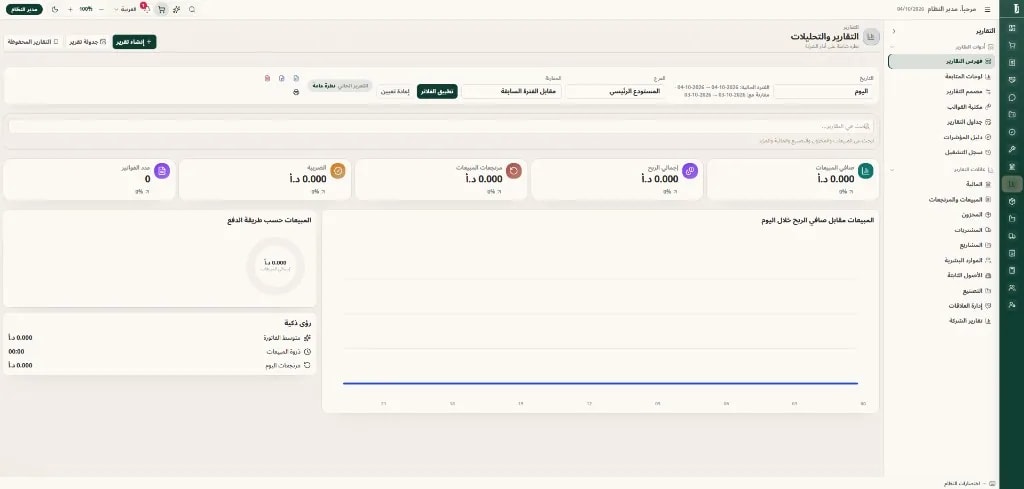Click highlighted reports chart icon in rail

tap(1012, 184)
